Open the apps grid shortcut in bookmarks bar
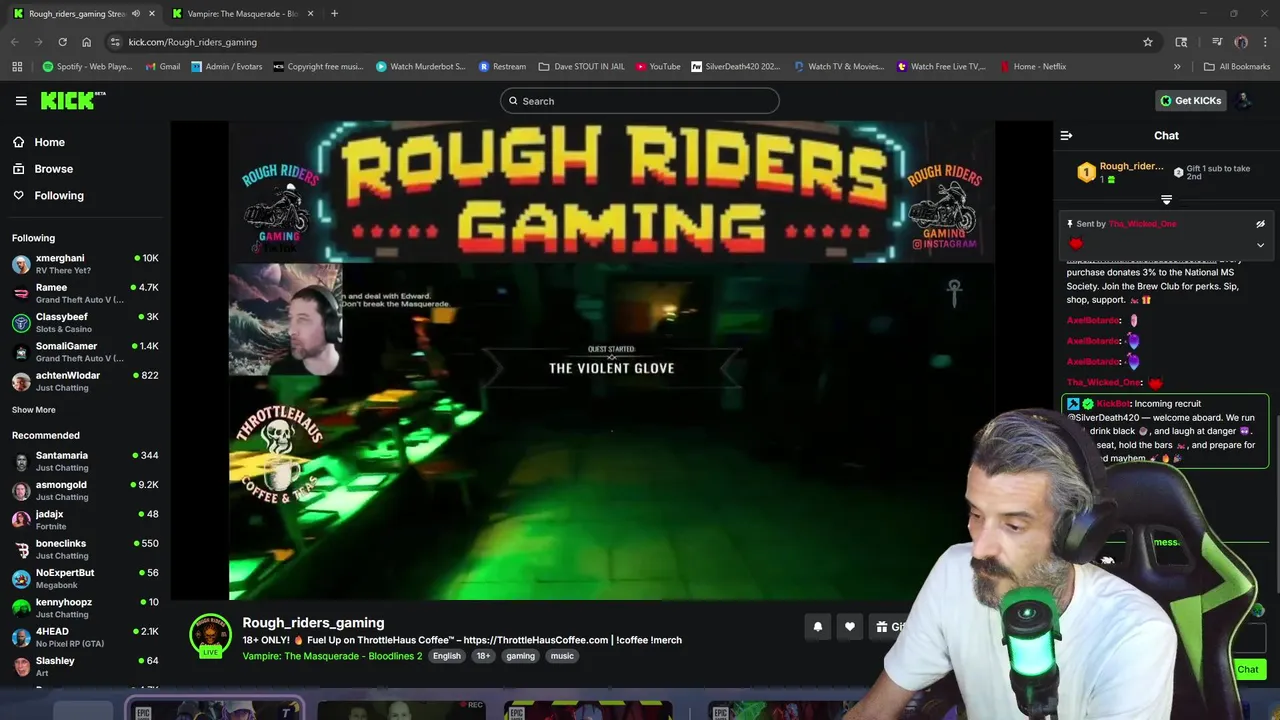Image resolution: width=1280 pixels, height=720 pixels. 17,67
